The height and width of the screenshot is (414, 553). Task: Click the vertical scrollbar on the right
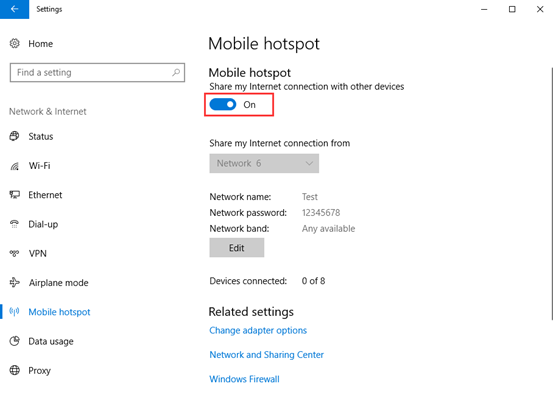point(551,193)
